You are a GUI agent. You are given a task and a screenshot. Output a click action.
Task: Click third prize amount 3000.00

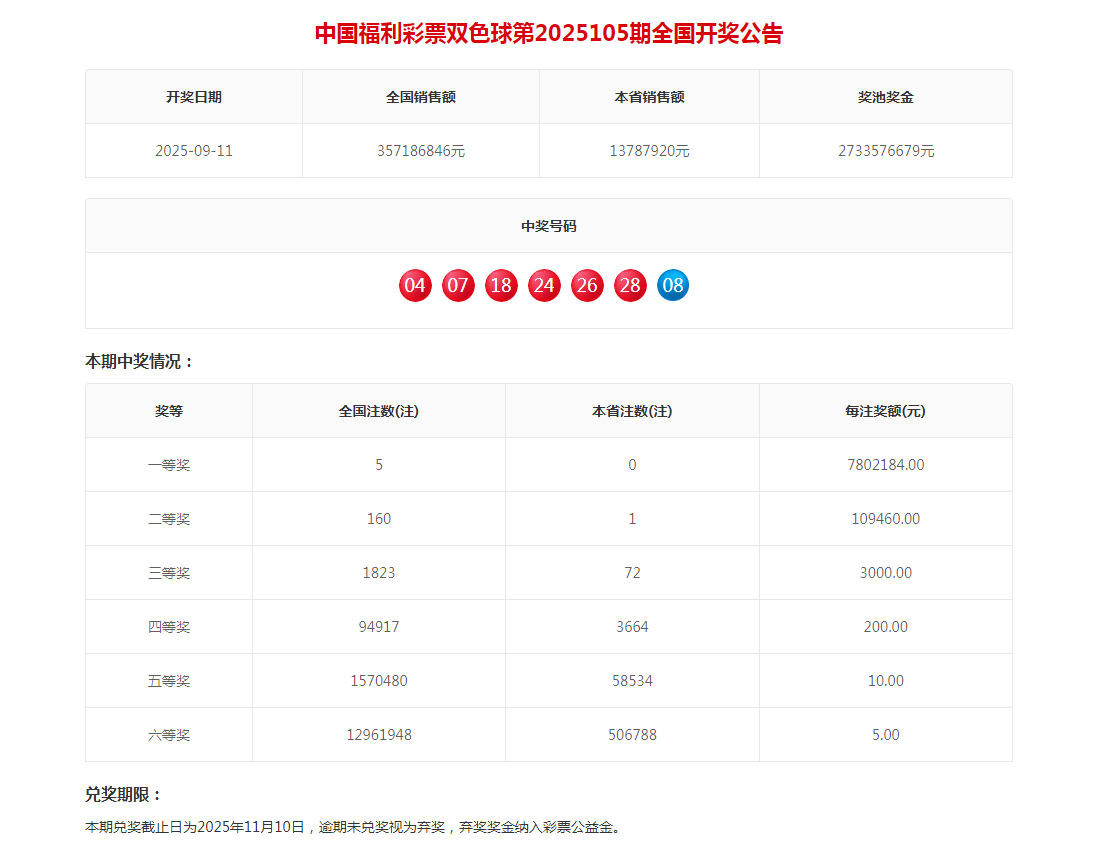pos(886,573)
